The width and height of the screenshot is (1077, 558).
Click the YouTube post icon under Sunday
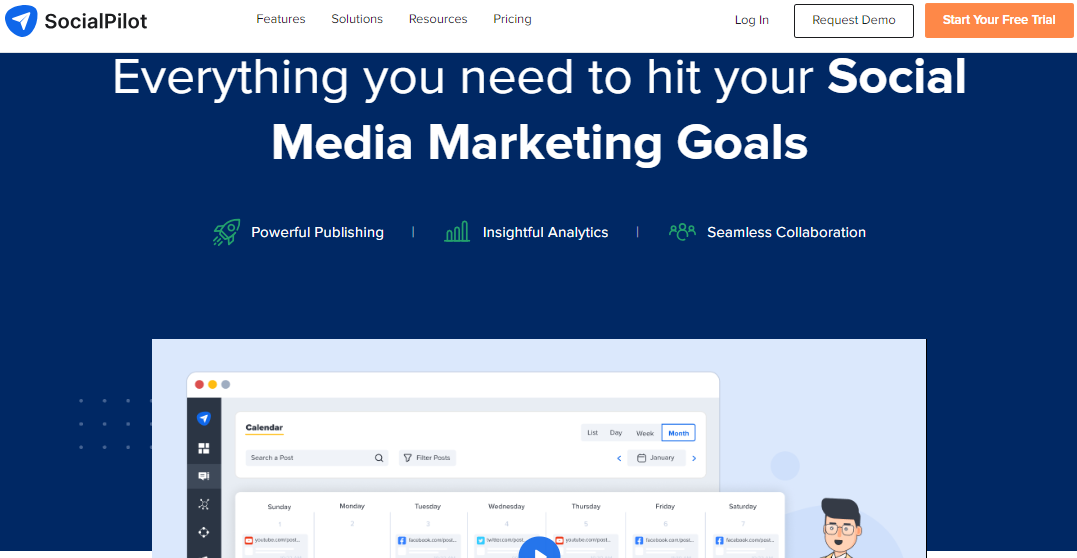pyautogui.click(x=249, y=541)
